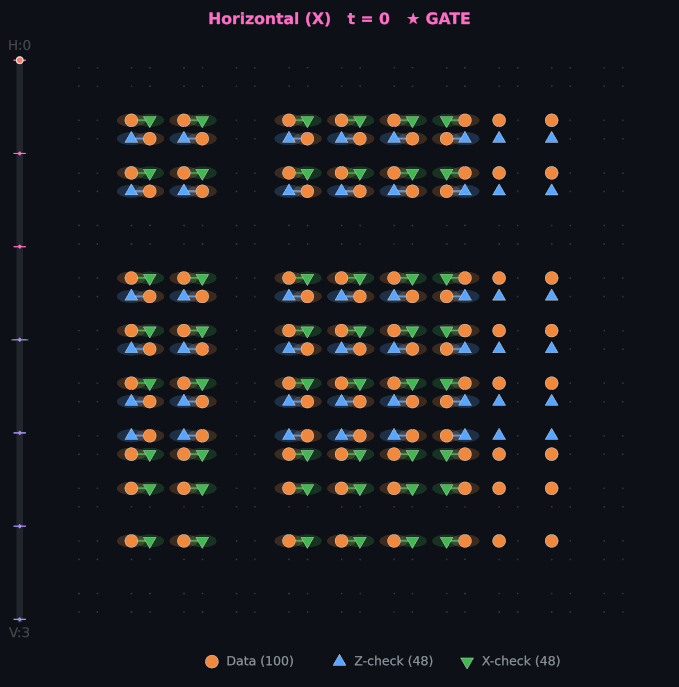Click the bottom-most tick on vertical slider
The width and height of the screenshot is (679, 687).
point(19,619)
